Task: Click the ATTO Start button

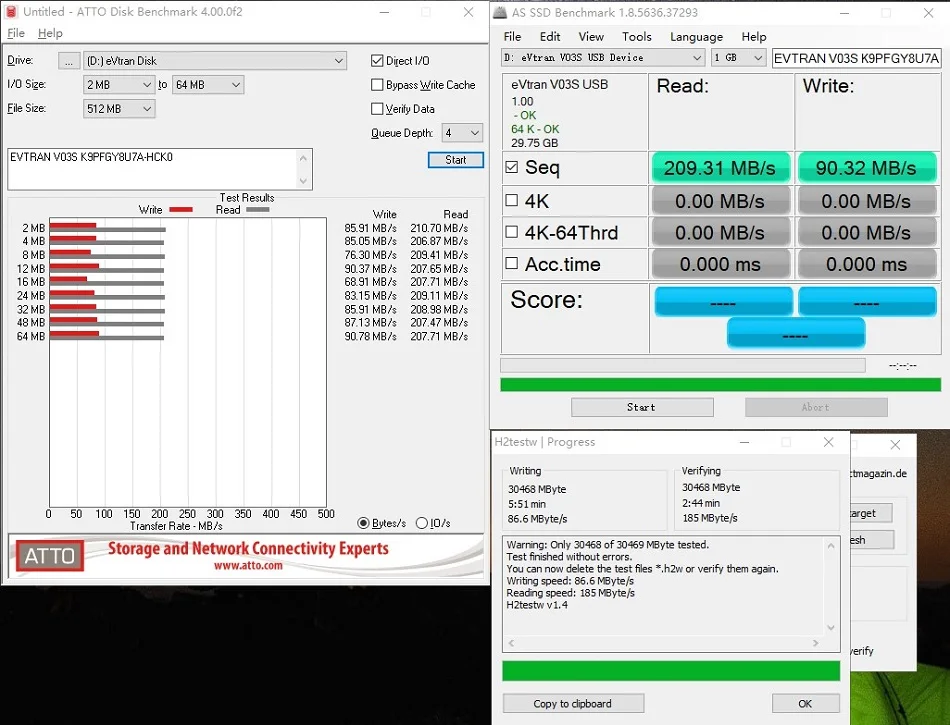Action: [456, 160]
